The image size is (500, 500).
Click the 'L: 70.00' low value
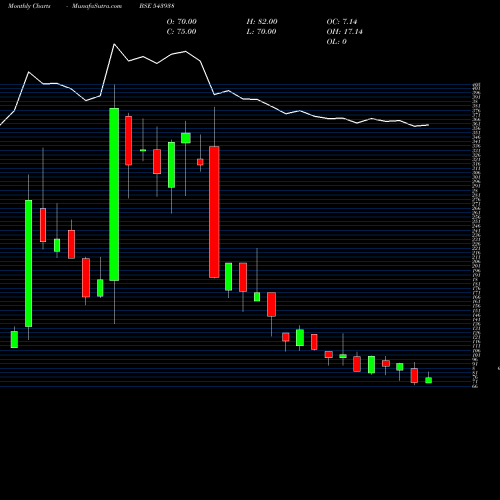pyautogui.click(x=261, y=32)
